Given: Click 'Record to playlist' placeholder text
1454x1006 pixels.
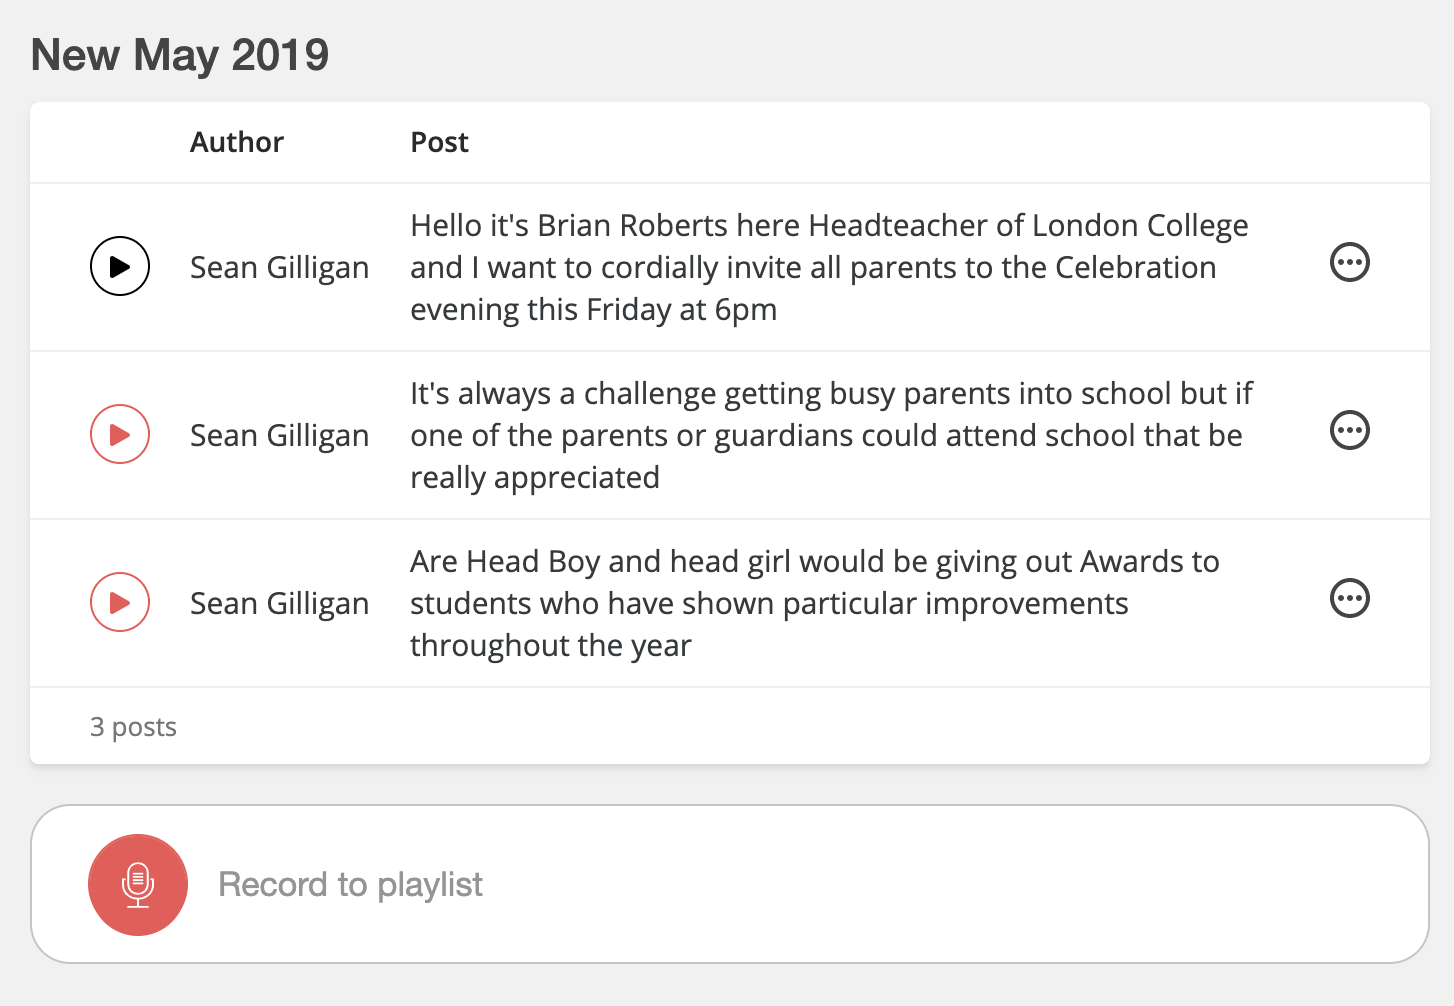Looking at the screenshot, I should tap(350, 885).
